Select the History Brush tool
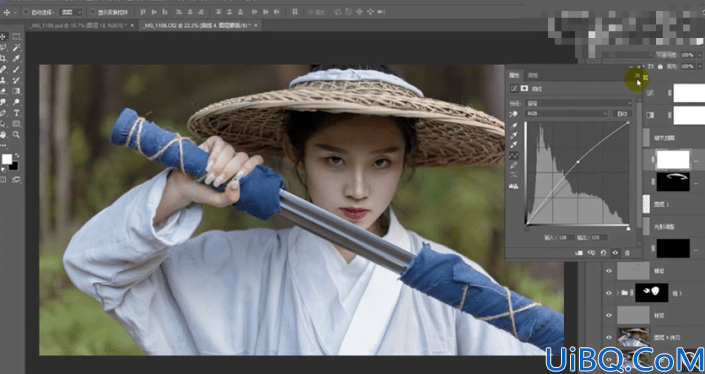Viewport: 705px width, 374px height. (x=16, y=80)
